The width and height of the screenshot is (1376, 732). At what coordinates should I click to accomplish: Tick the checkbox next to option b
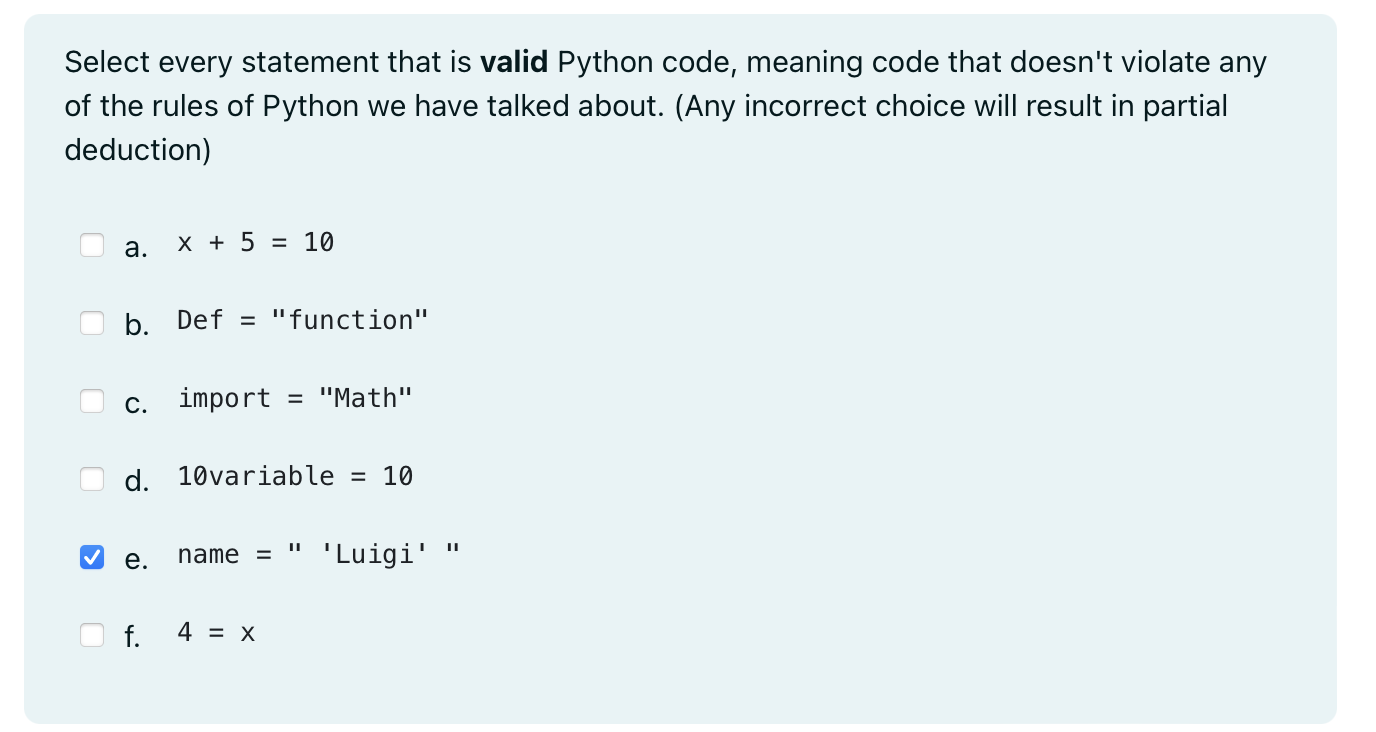pyautogui.click(x=92, y=323)
